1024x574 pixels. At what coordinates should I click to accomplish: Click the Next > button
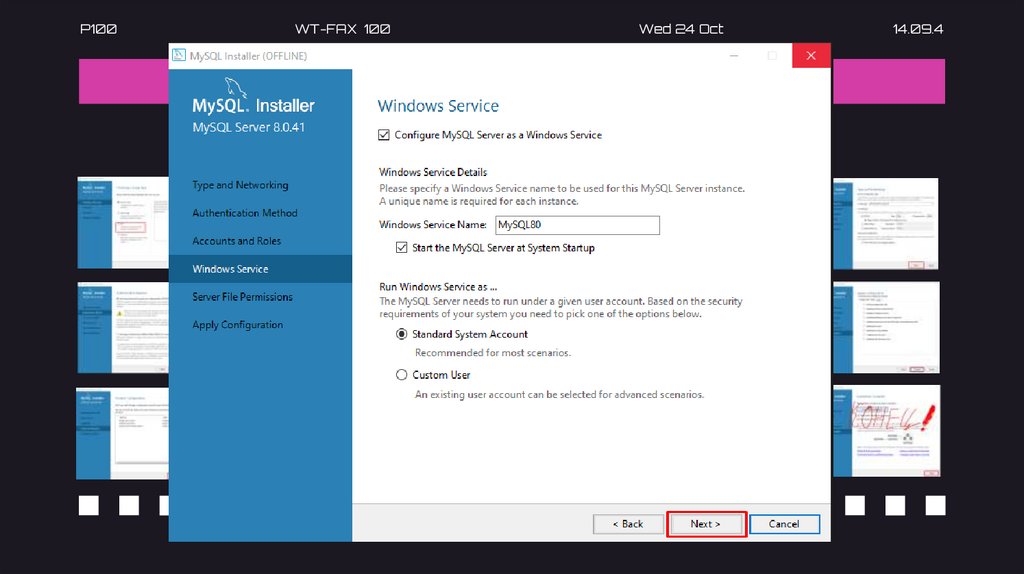click(706, 524)
